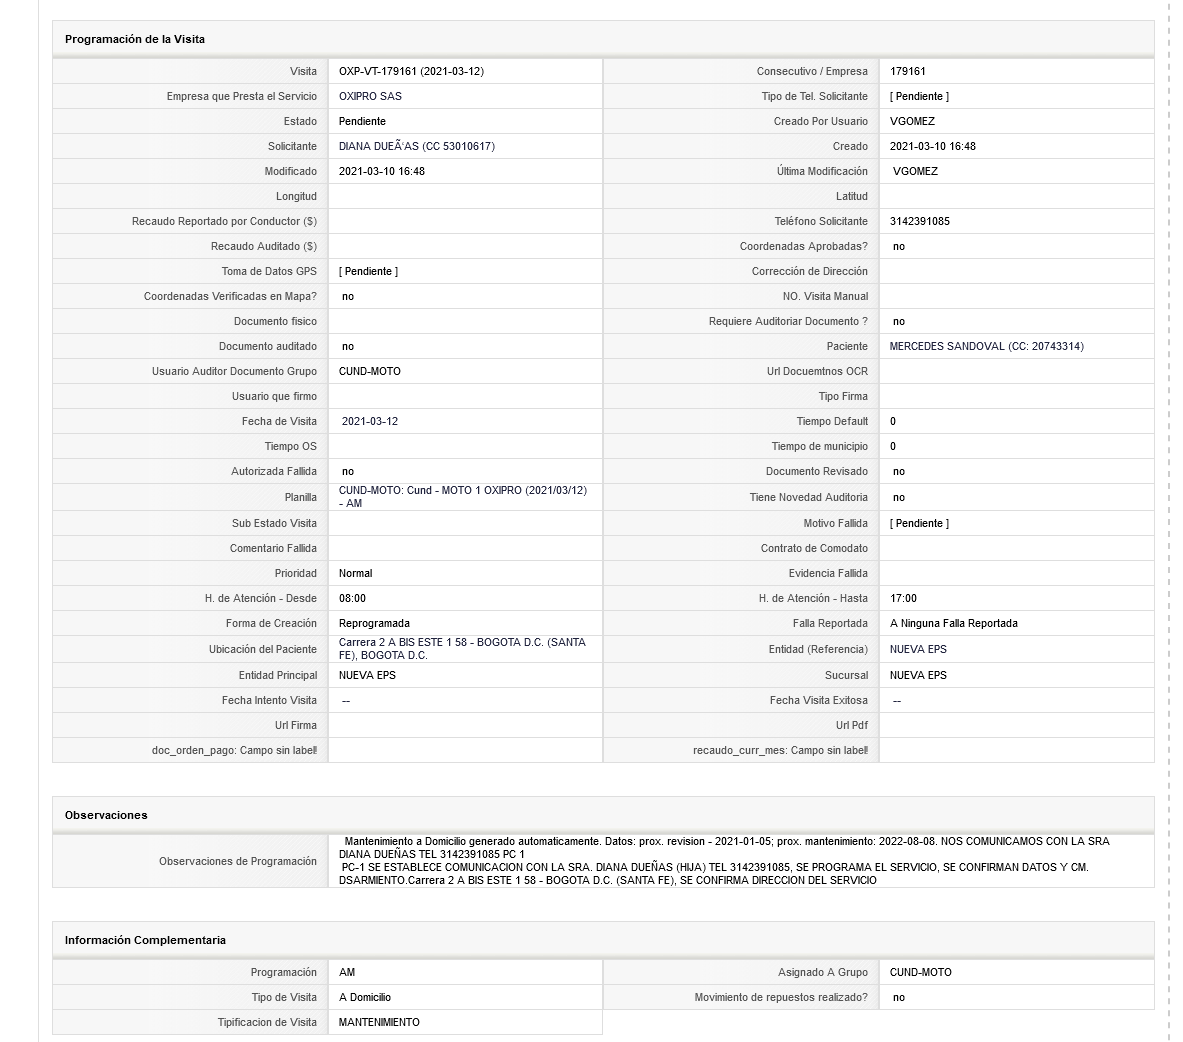Click the Autorizada Fallida value no

pos(348,471)
